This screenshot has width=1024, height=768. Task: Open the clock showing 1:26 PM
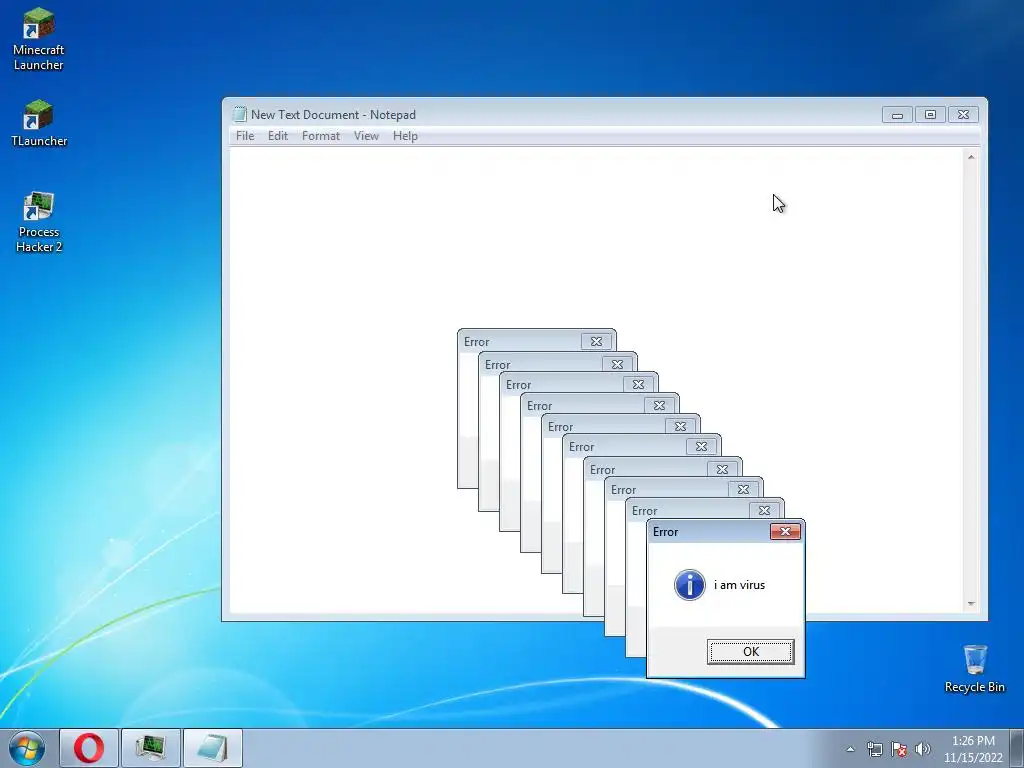coord(973,749)
